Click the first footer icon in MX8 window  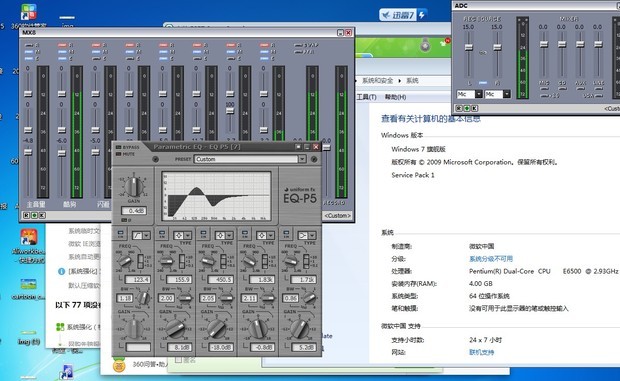(26, 215)
